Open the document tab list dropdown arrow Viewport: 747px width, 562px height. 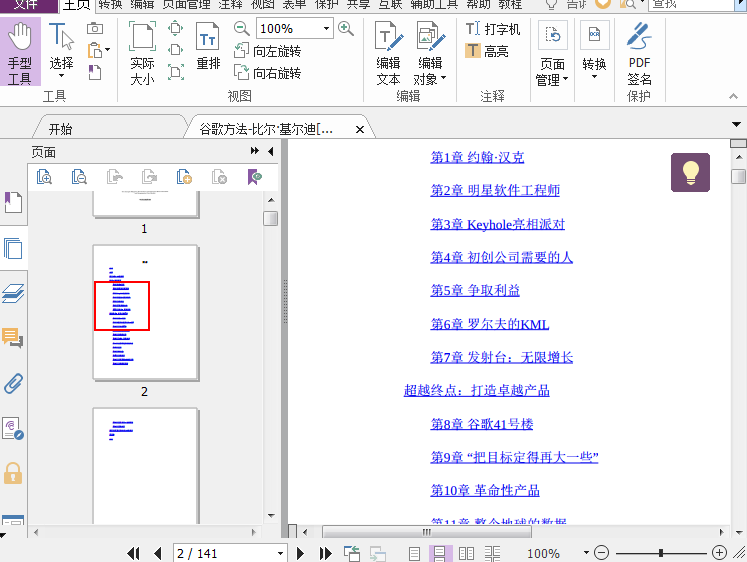[x=737, y=125]
